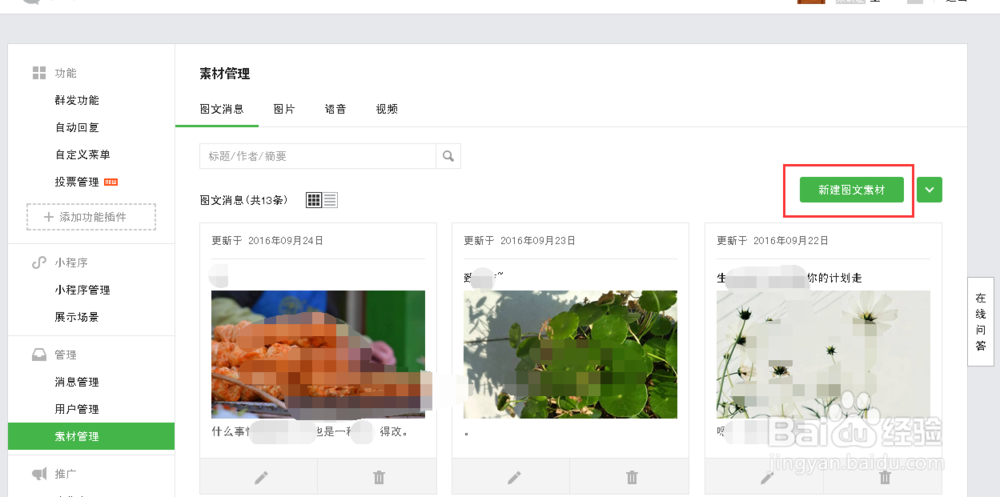Switch to the 视频 tab
Image resolution: width=1000 pixels, height=497 pixels.
tap(387, 109)
